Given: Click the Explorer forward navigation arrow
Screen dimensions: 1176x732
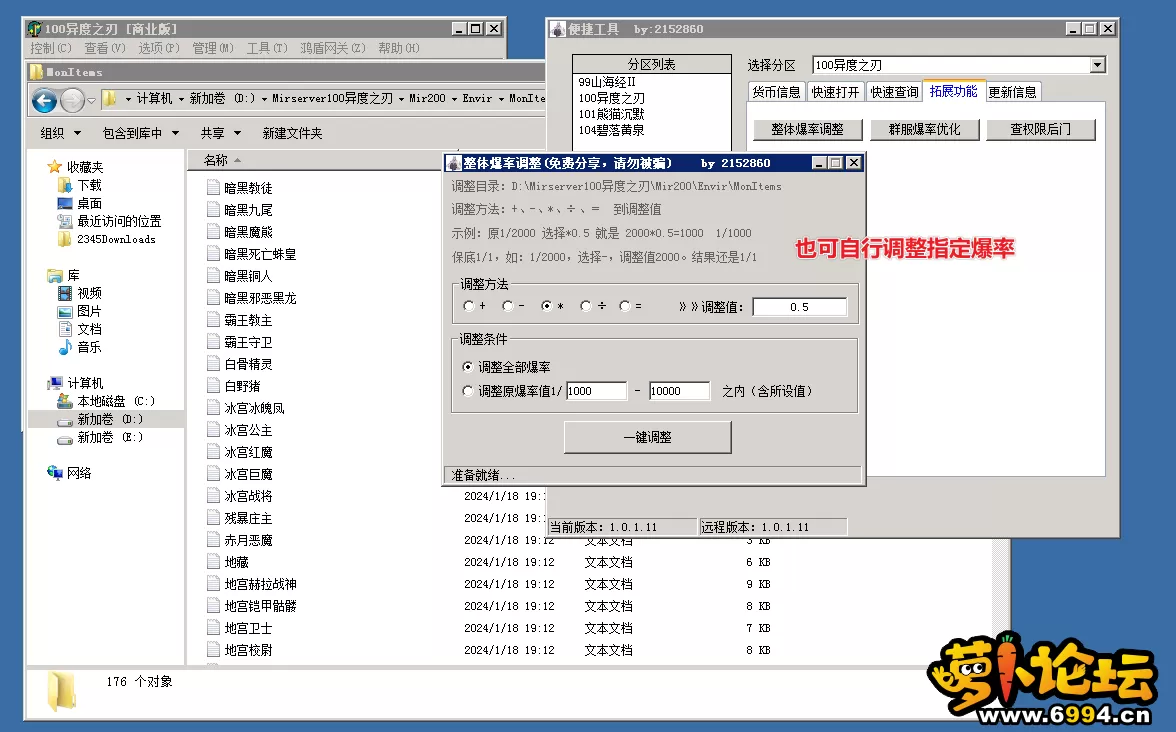Looking at the screenshot, I should click(72, 100).
